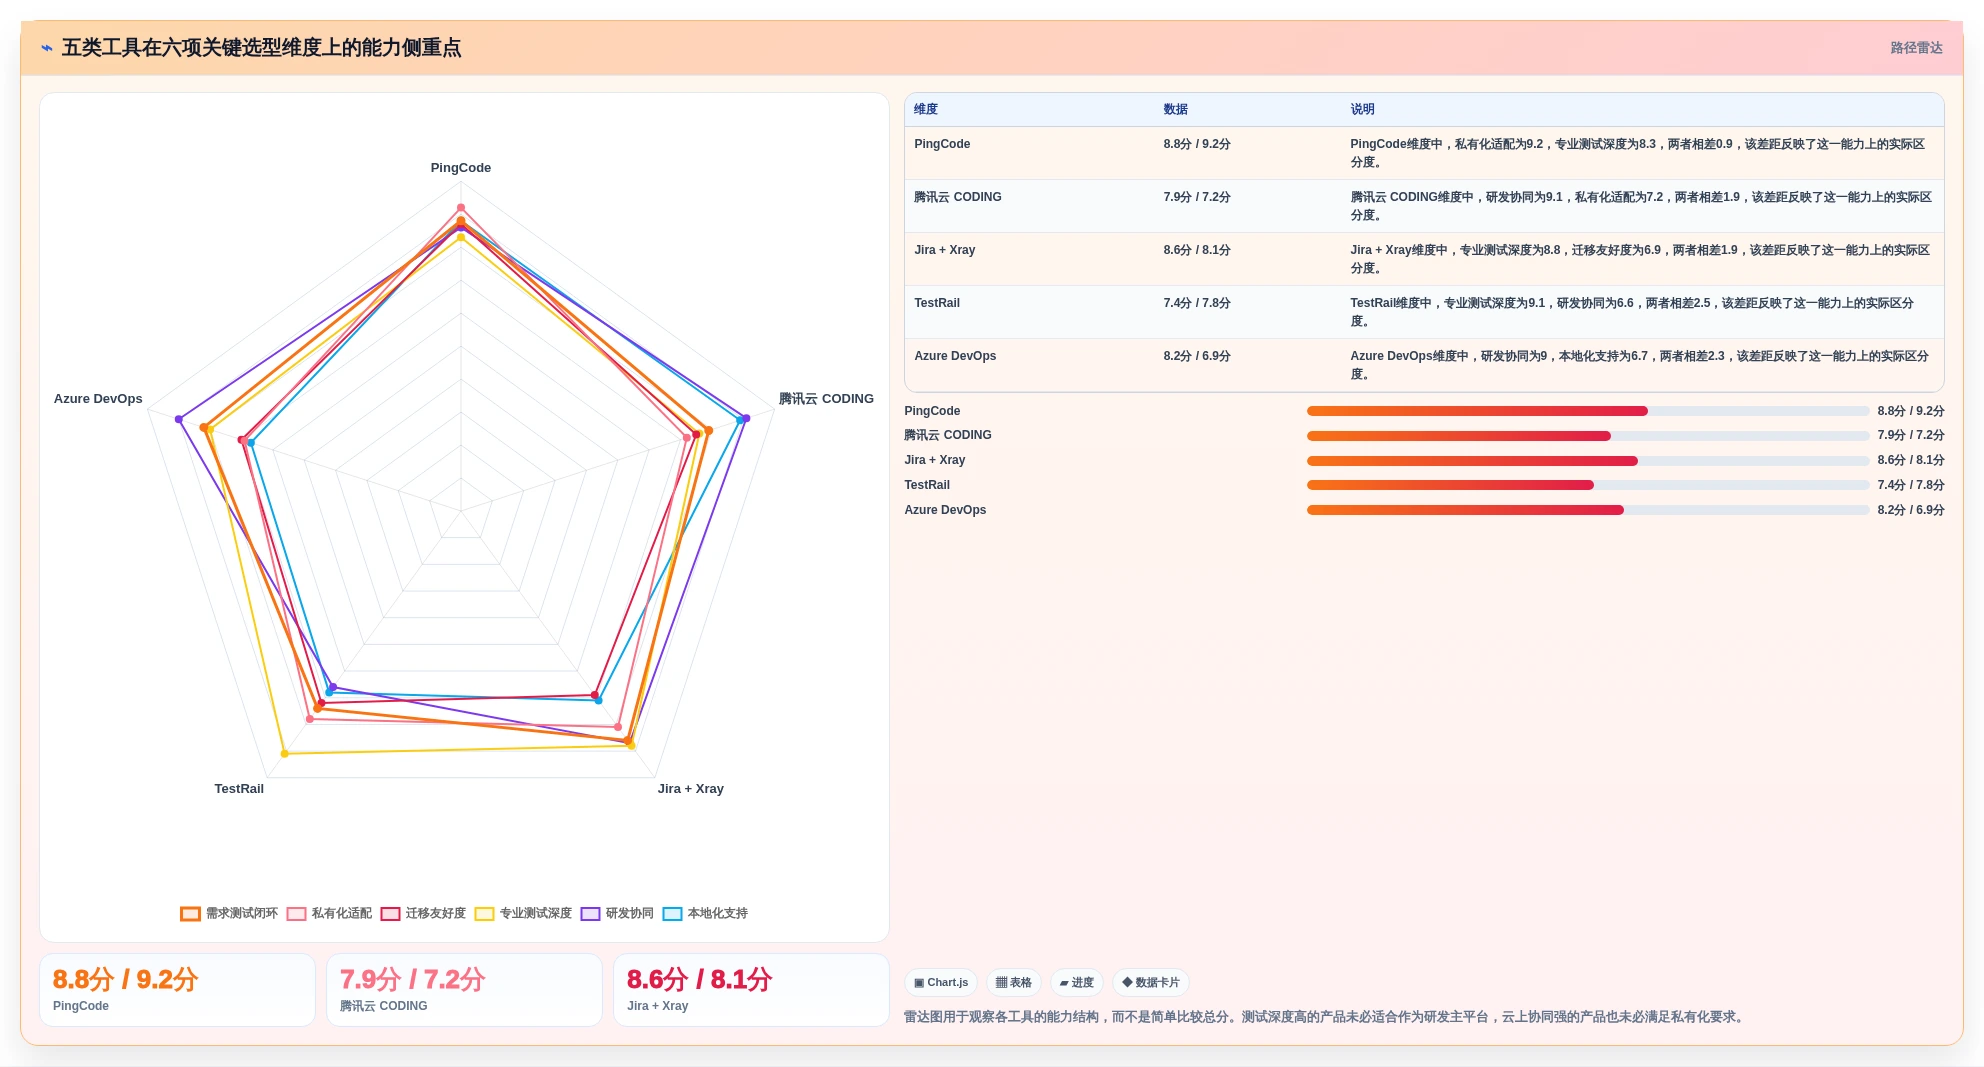Toggle 迁移友好度 legend swatch
Viewport: 1984px width, 1067px height.
click(x=390, y=914)
